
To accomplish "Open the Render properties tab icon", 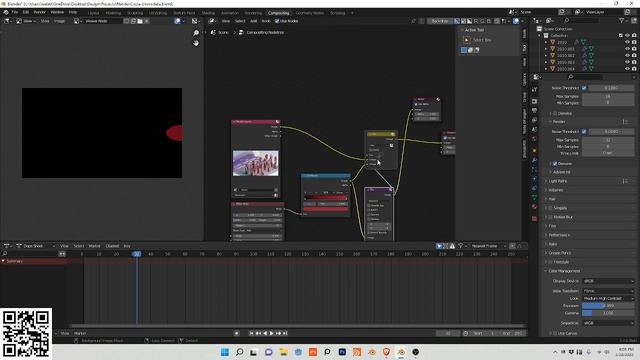I will (x=534, y=101).
